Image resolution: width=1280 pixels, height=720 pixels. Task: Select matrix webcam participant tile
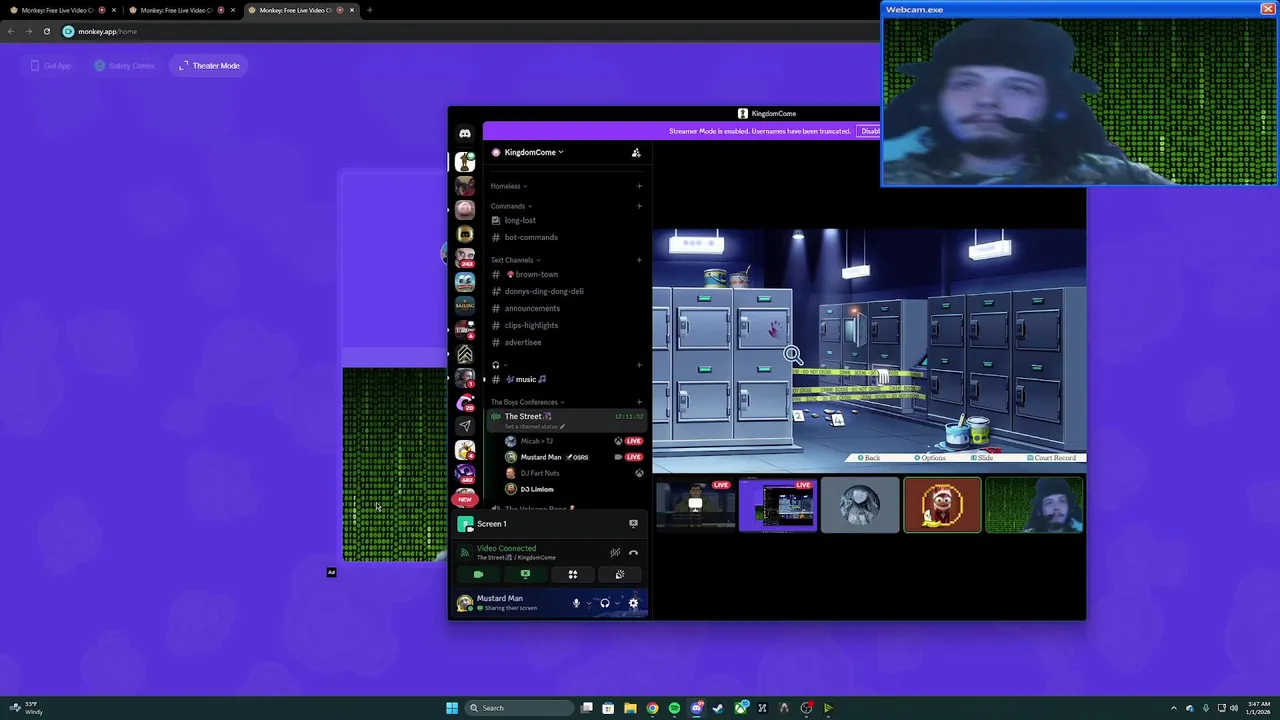[1034, 504]
